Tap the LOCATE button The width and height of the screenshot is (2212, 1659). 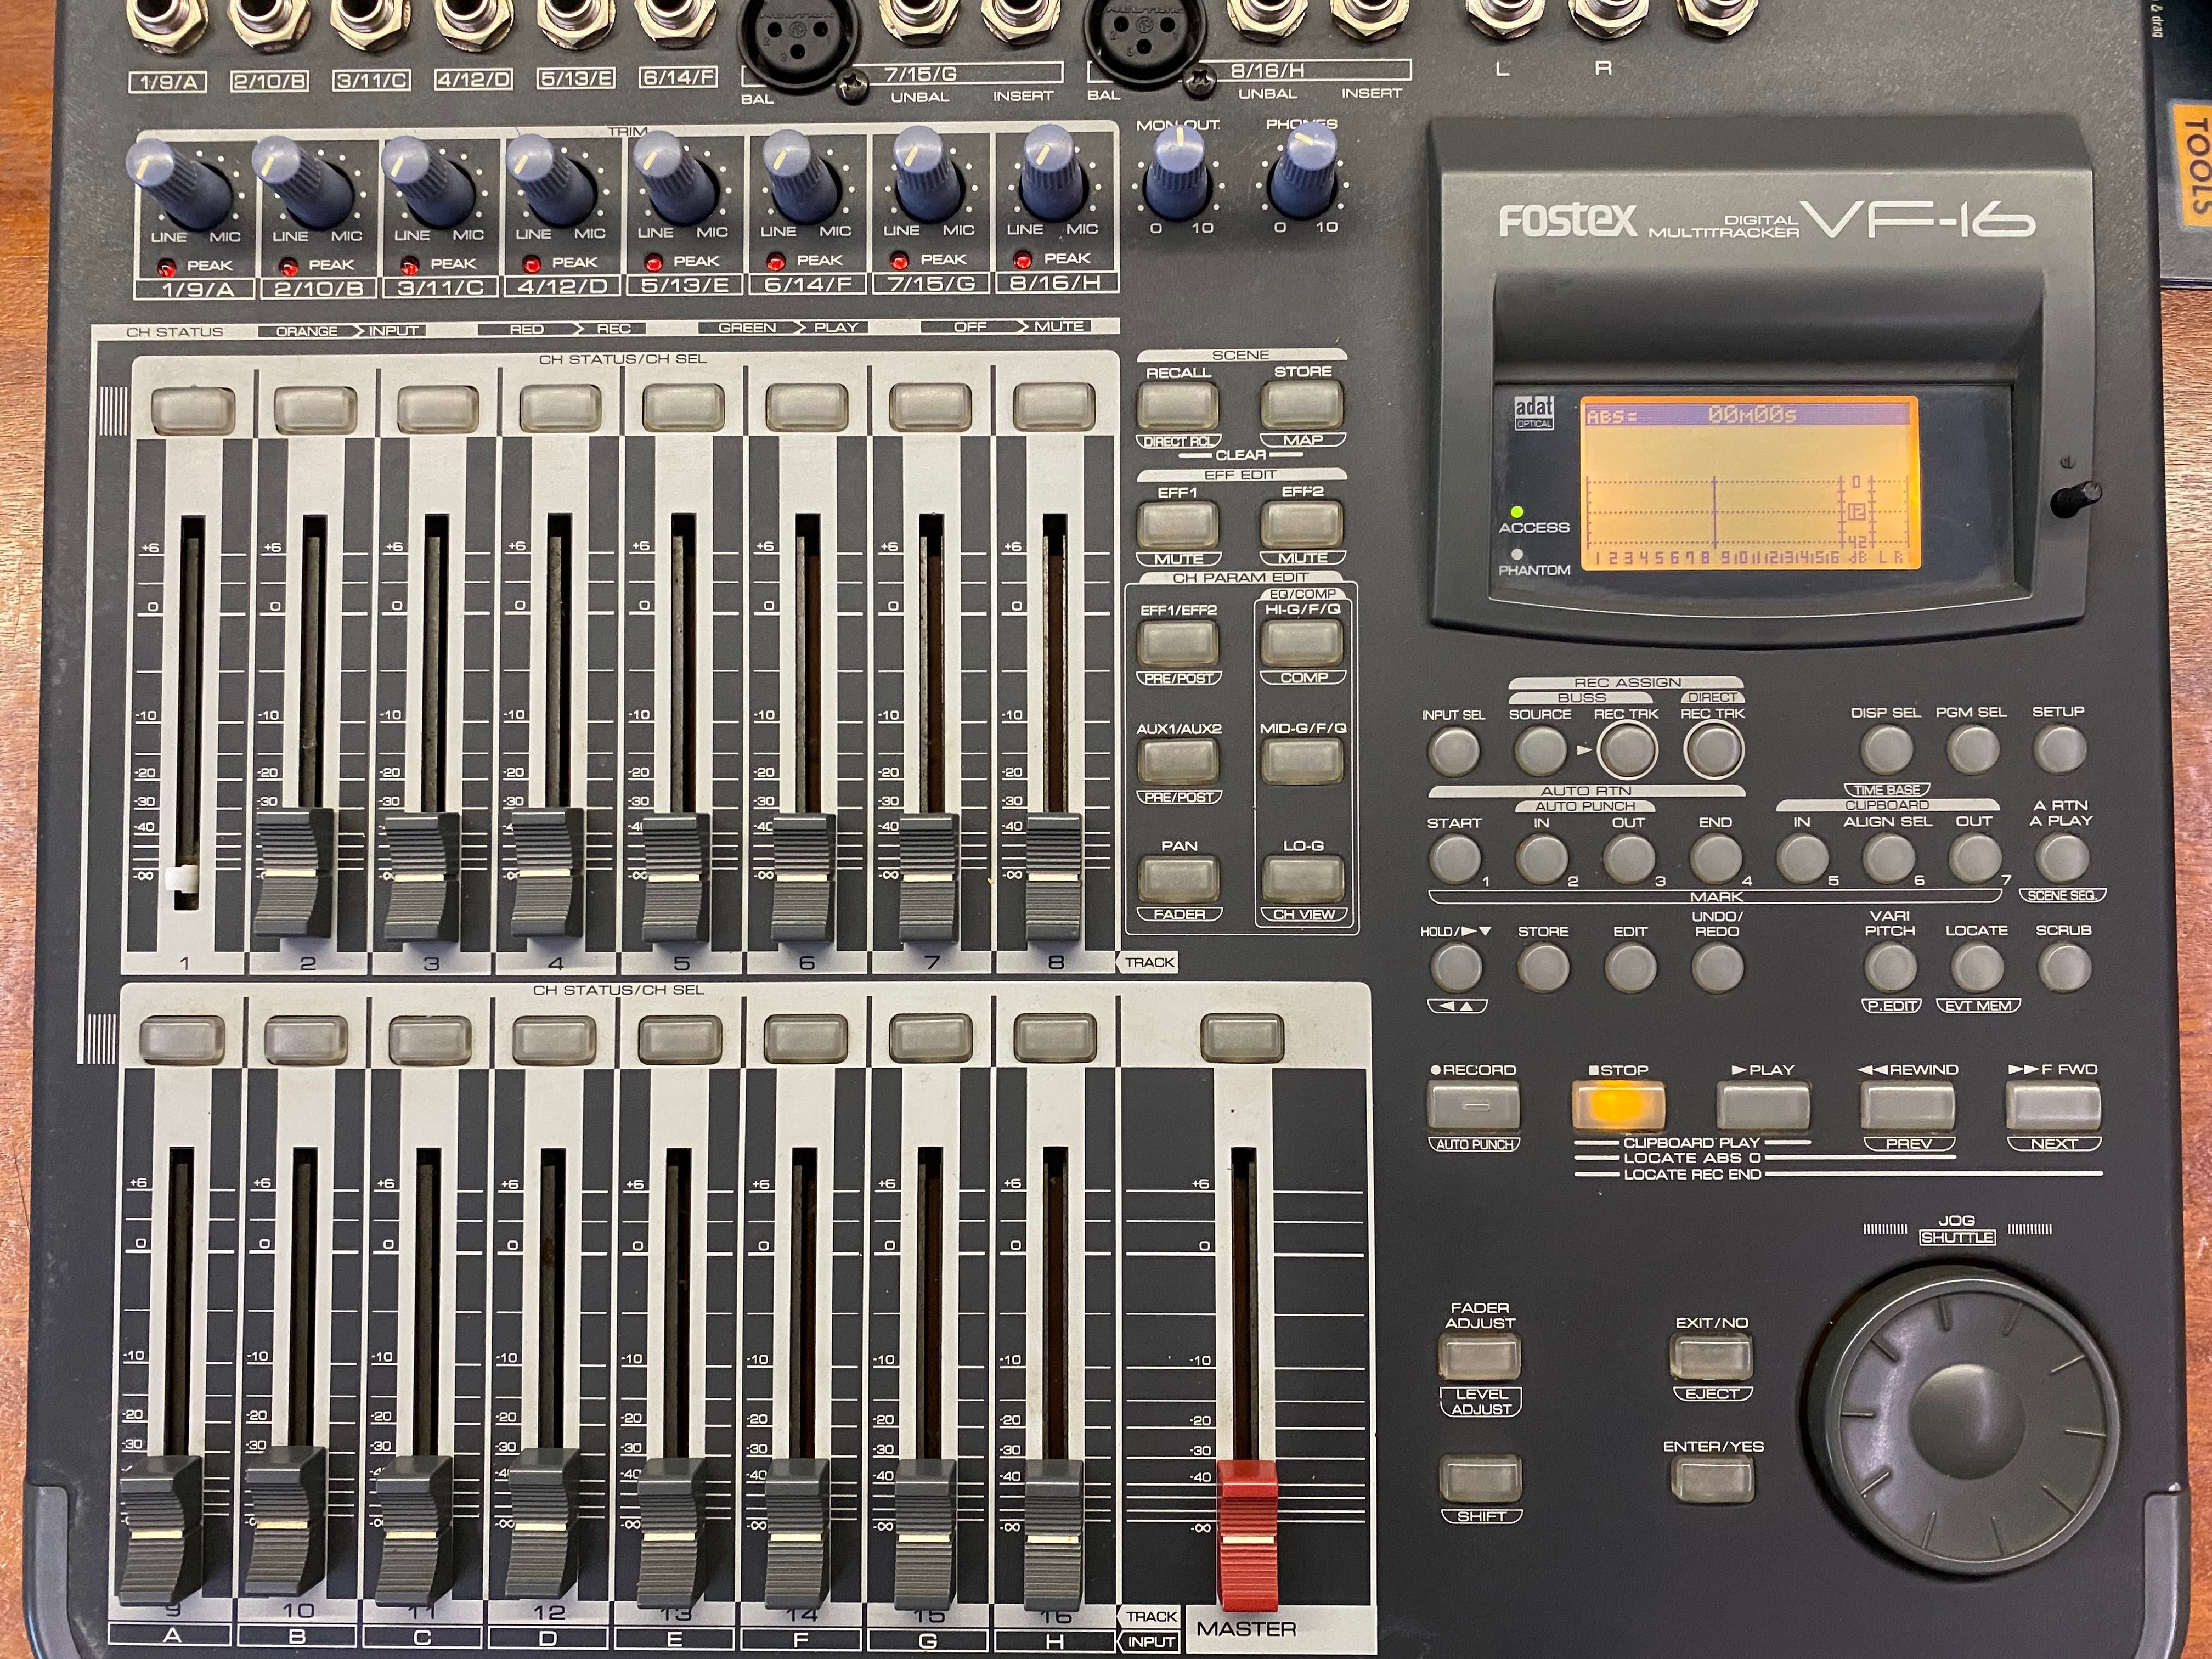(1977, 967)
